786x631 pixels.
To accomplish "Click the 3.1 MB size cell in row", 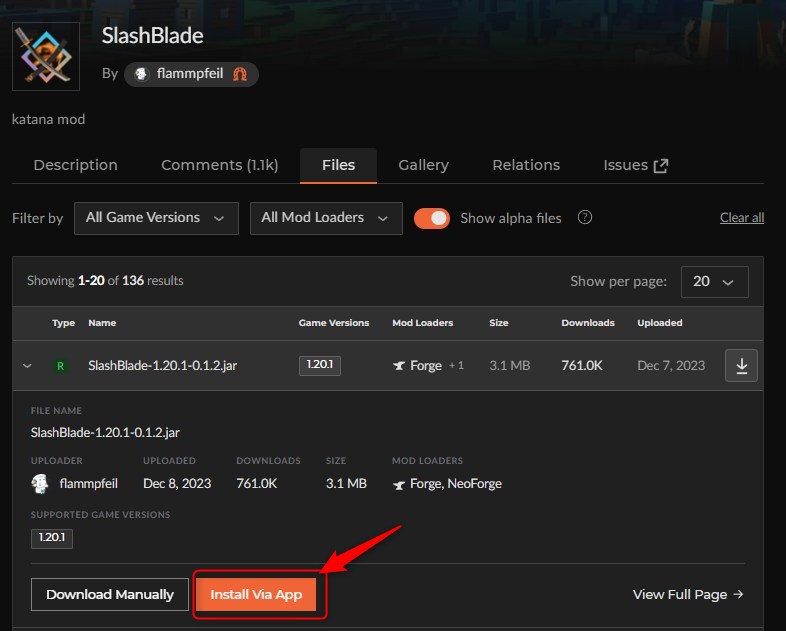I will (509, 365).
